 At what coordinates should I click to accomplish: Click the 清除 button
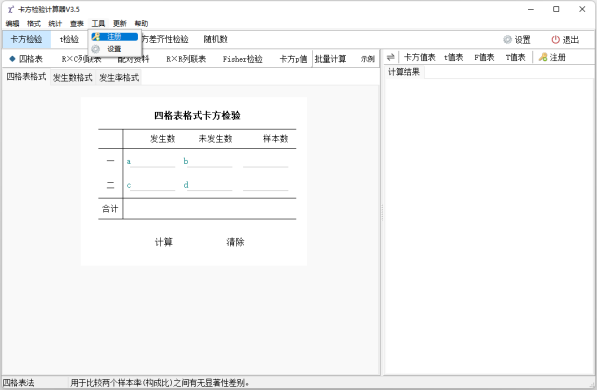point(235,242)
